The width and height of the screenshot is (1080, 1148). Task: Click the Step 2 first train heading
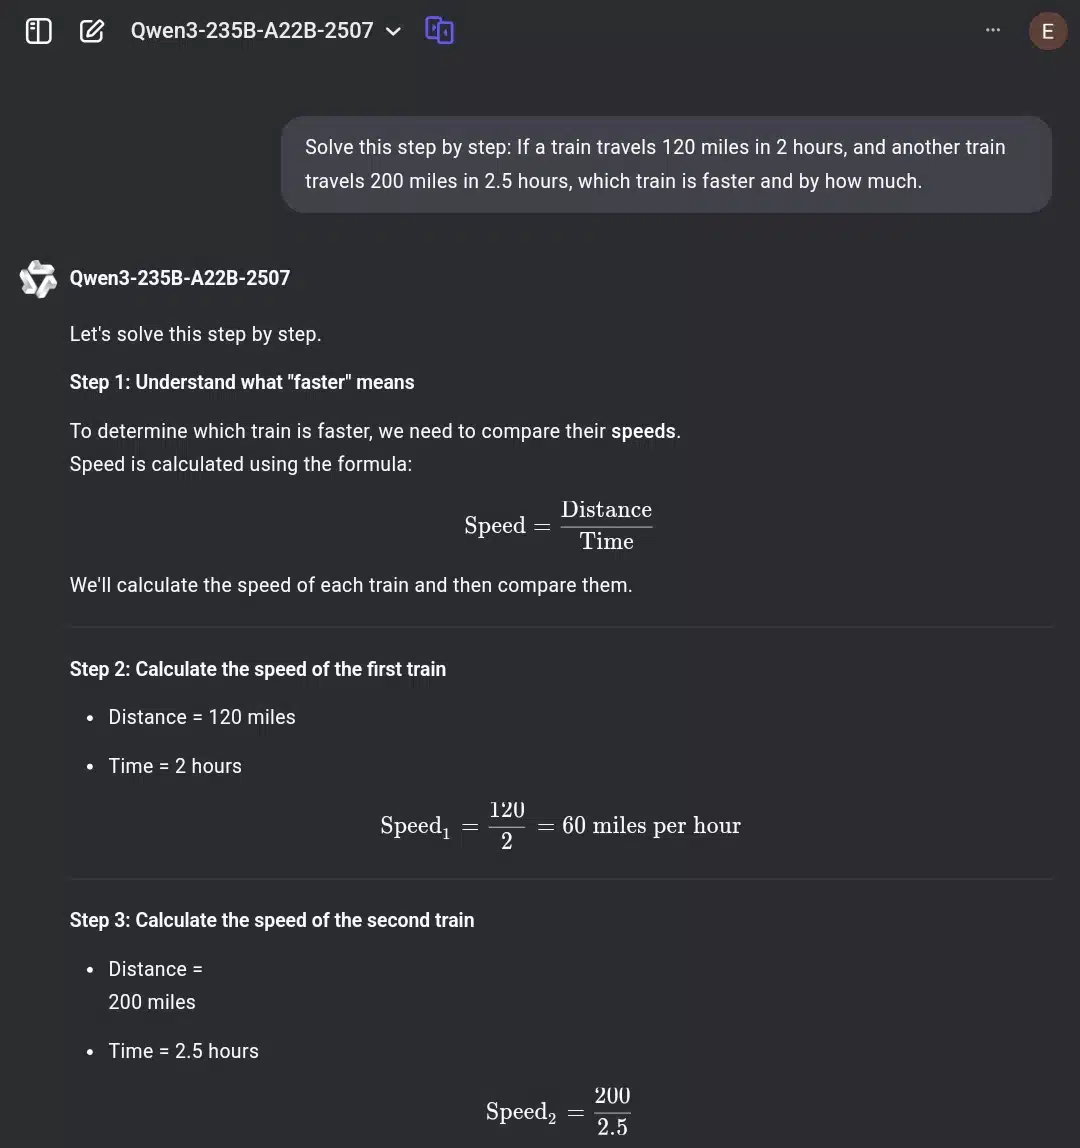258,669
